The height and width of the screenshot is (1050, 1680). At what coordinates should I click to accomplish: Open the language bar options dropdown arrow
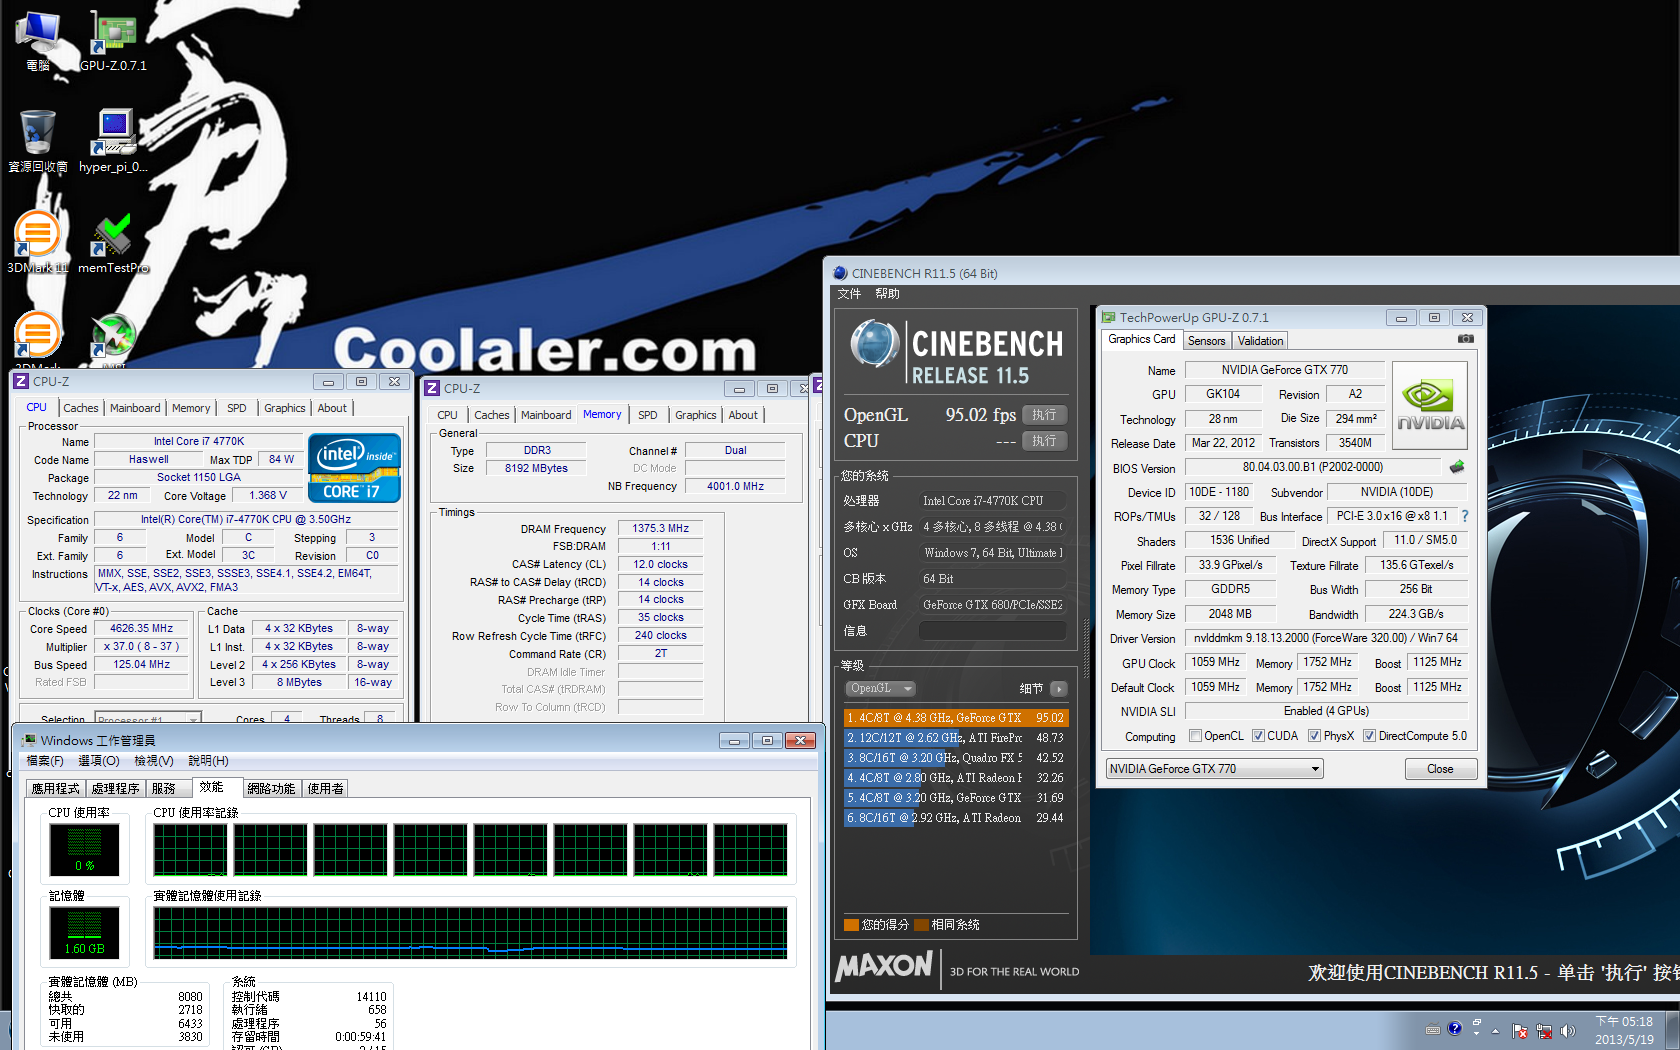click(x=1477, y=1033)
